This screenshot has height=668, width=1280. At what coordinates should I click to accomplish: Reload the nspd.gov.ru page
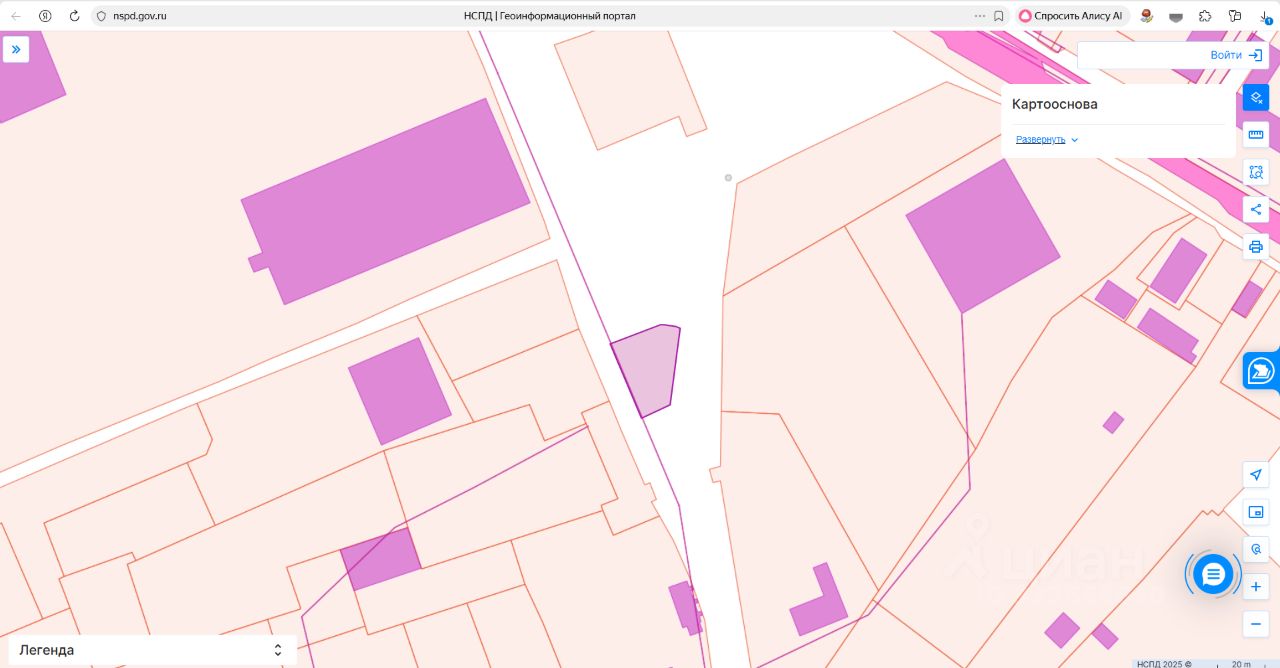tap(74, 16)
